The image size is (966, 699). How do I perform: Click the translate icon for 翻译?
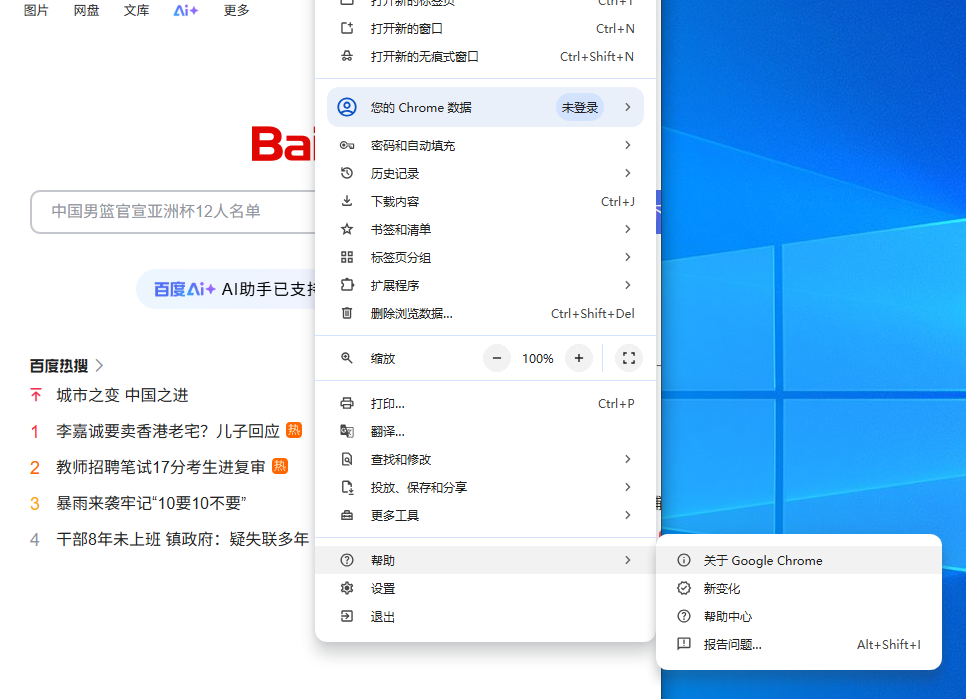347,431
